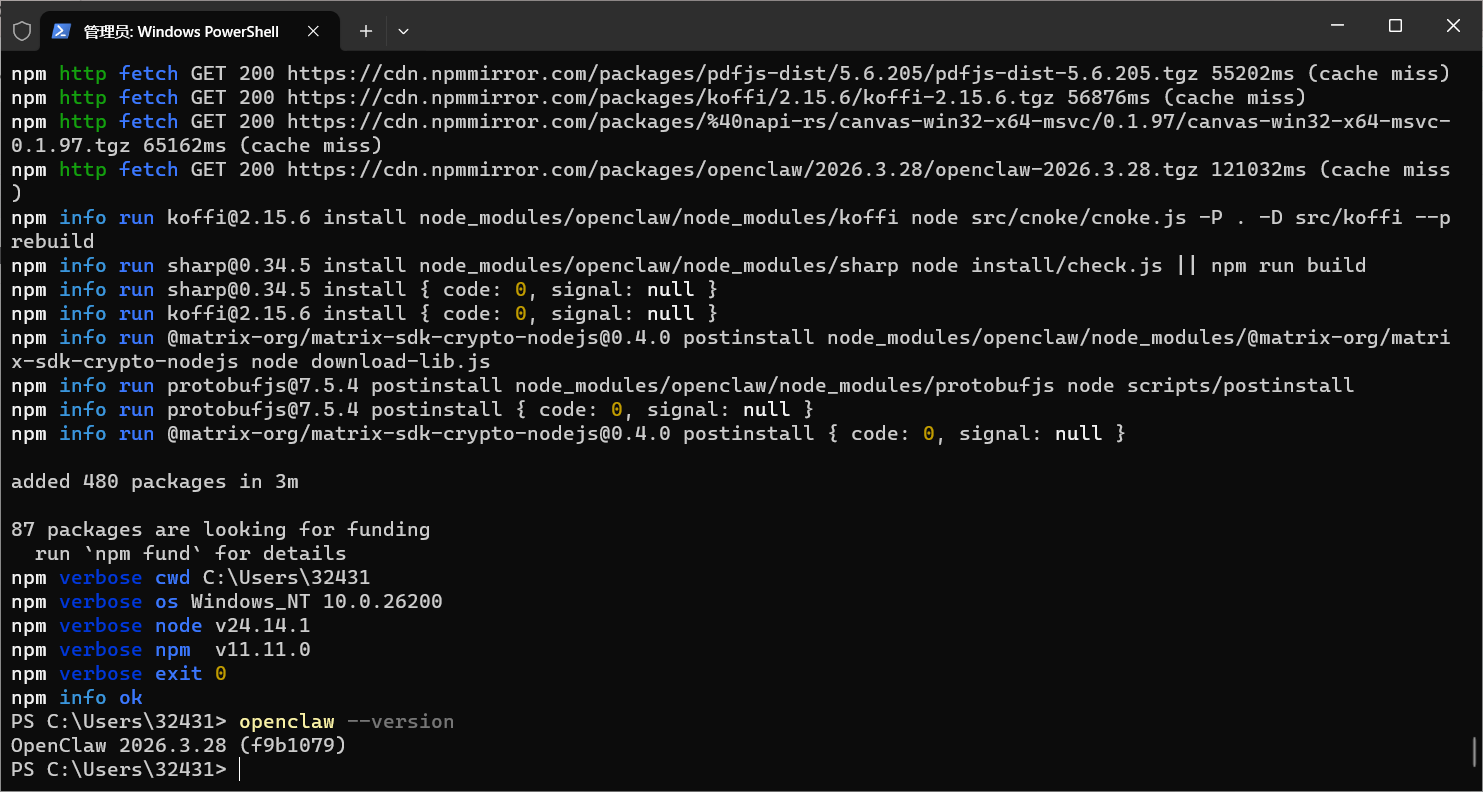This screenshot has width=1483, height=792.
Task: Close the terminal window
Action: [1453, 26]
